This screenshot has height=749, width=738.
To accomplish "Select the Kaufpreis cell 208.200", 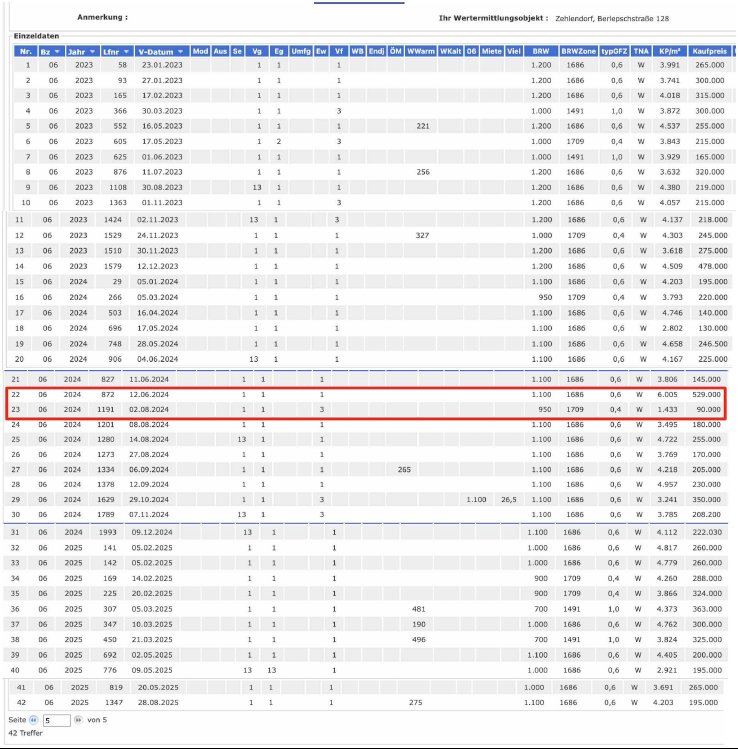I will [x=706, y=514].
